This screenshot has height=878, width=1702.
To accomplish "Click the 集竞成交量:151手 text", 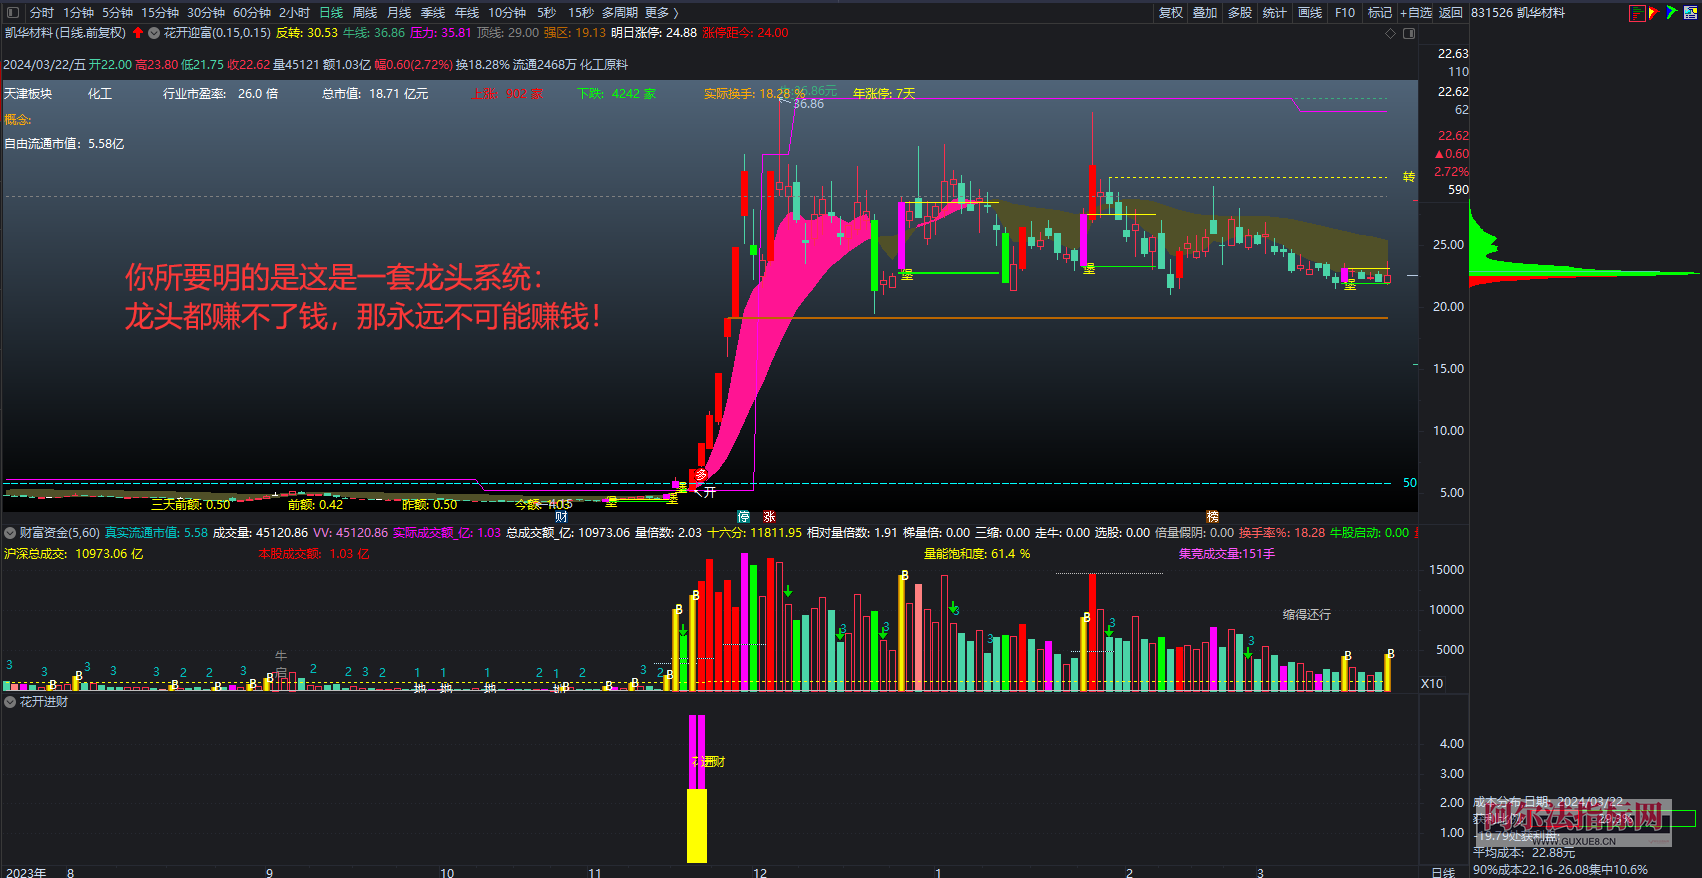I will [x=1227, y=553].
